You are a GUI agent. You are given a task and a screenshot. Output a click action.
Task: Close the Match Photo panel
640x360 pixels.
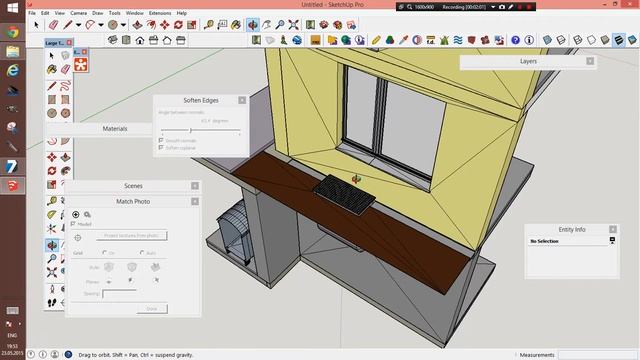[x=195, y=202]
